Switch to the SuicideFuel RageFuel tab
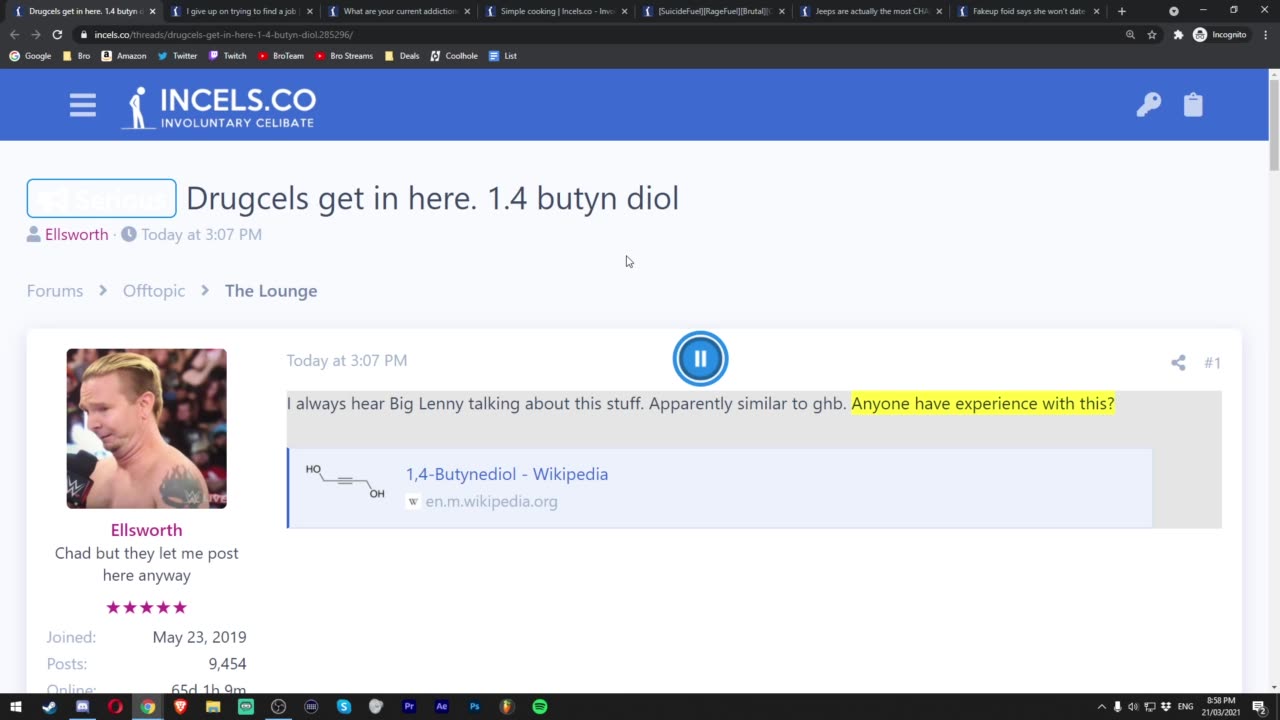Screen dimensions: 1280x720 click(x=713, y=11)
